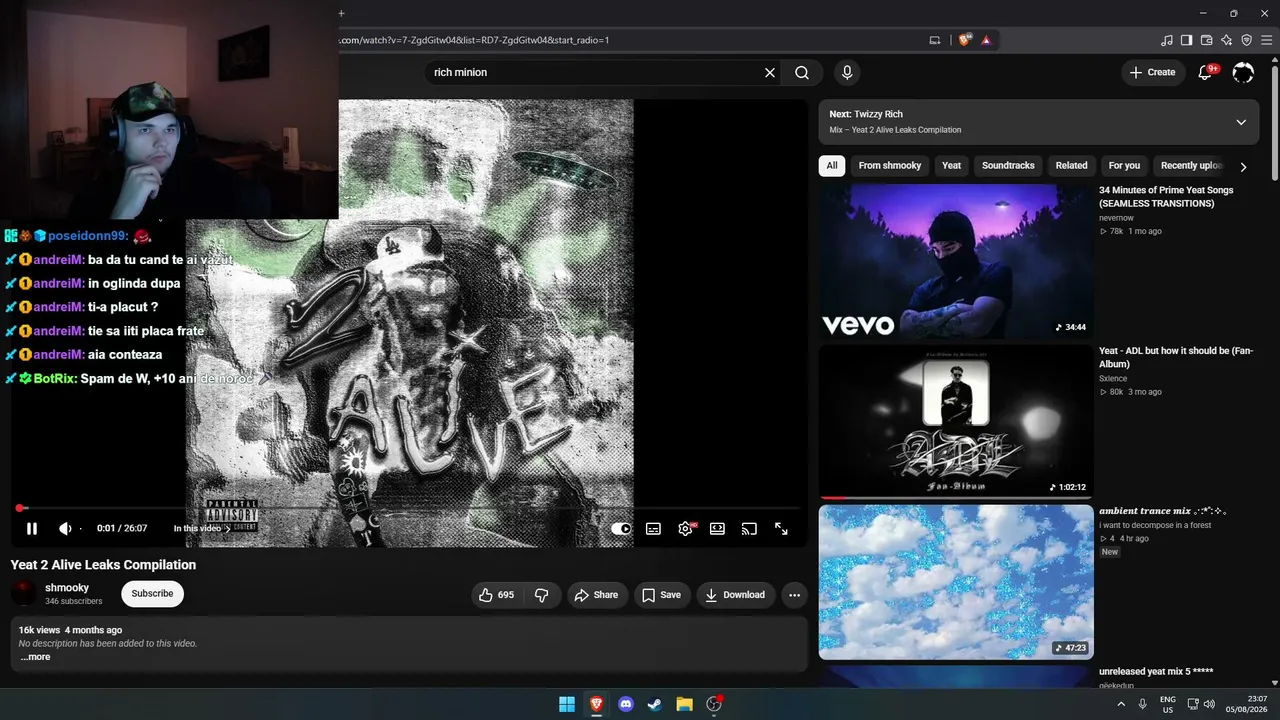Image resolution: width=1280 pixels, height=720 pixels.
Task: Open the shmooky channel link
Action: [67, 588]
